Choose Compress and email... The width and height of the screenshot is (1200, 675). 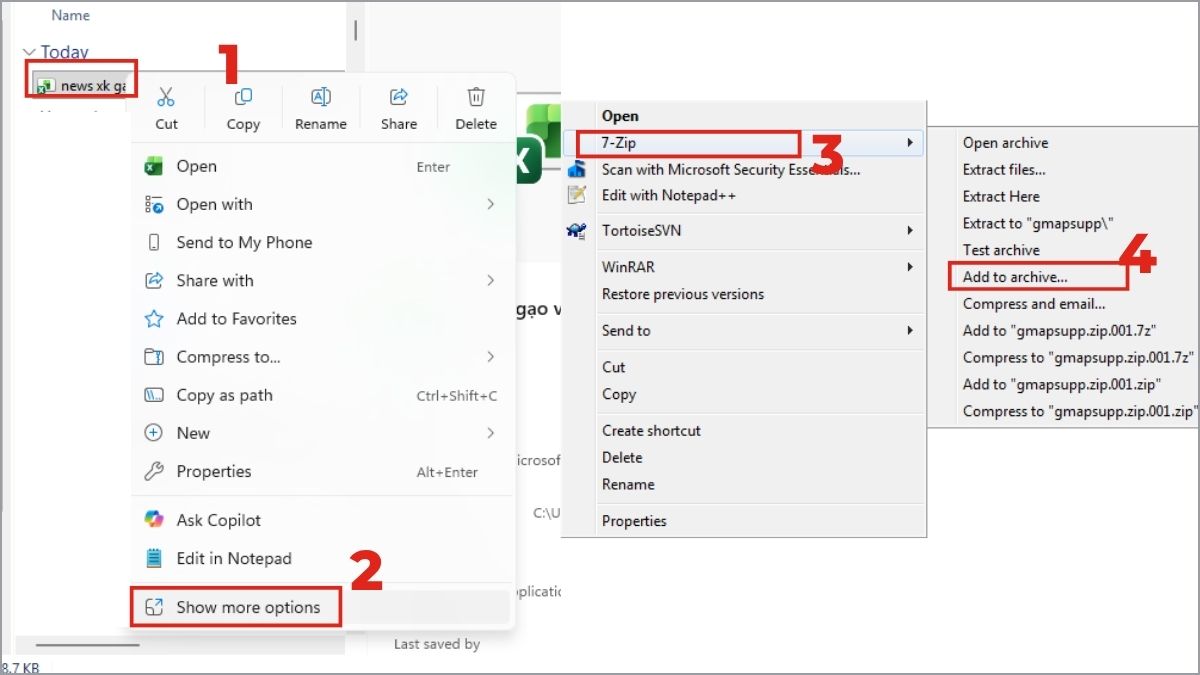point(1034,304)
